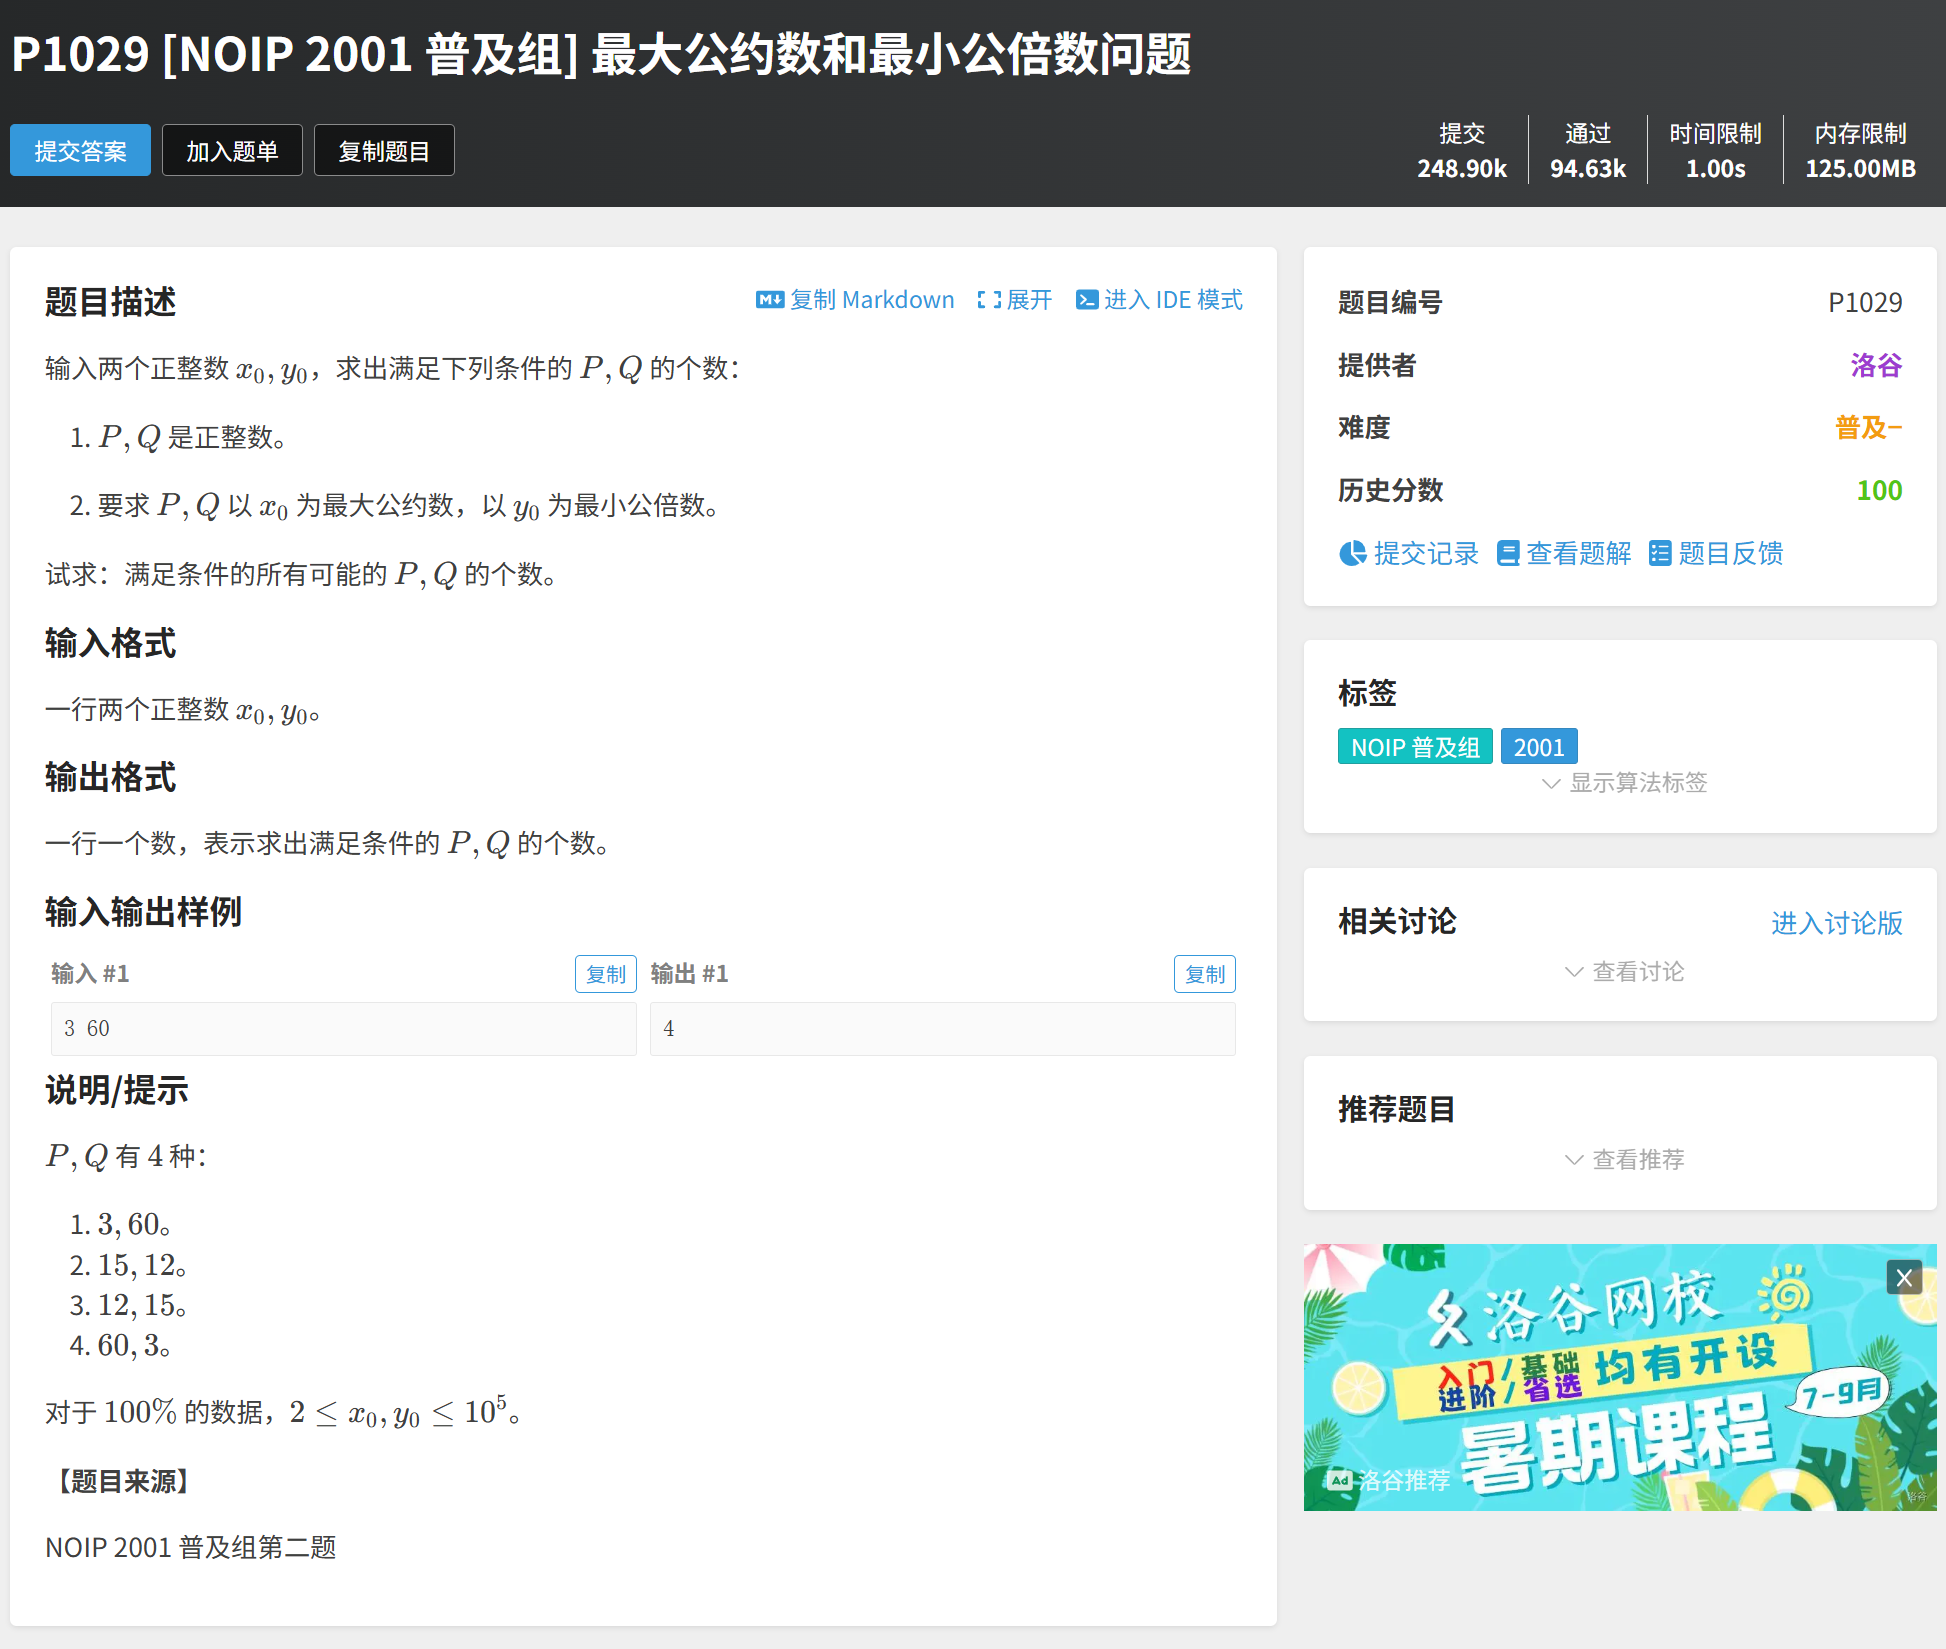This screenshot has width=1946, height=1649.
Task: Click the Ad badge on the banner
Action: (x=1340, y=1480)
